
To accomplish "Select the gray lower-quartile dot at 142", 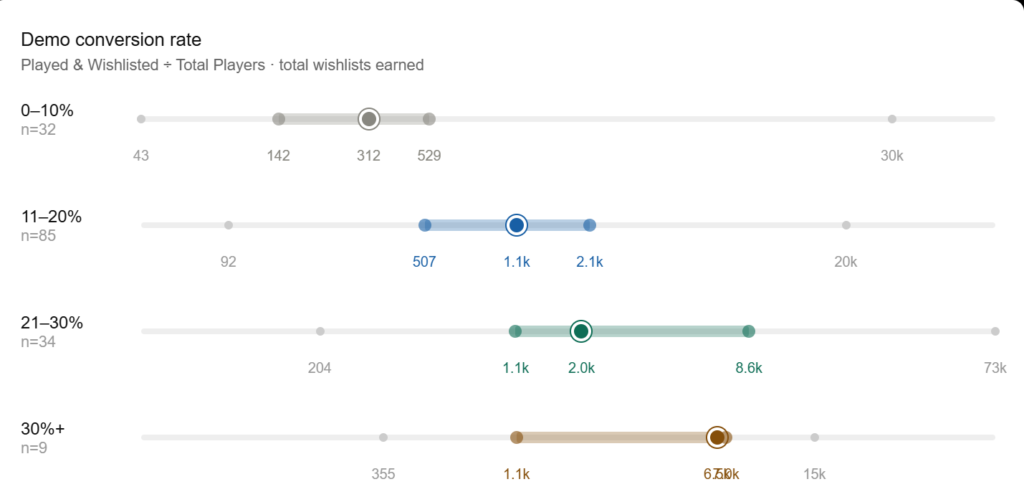I will tap(279, 119).
